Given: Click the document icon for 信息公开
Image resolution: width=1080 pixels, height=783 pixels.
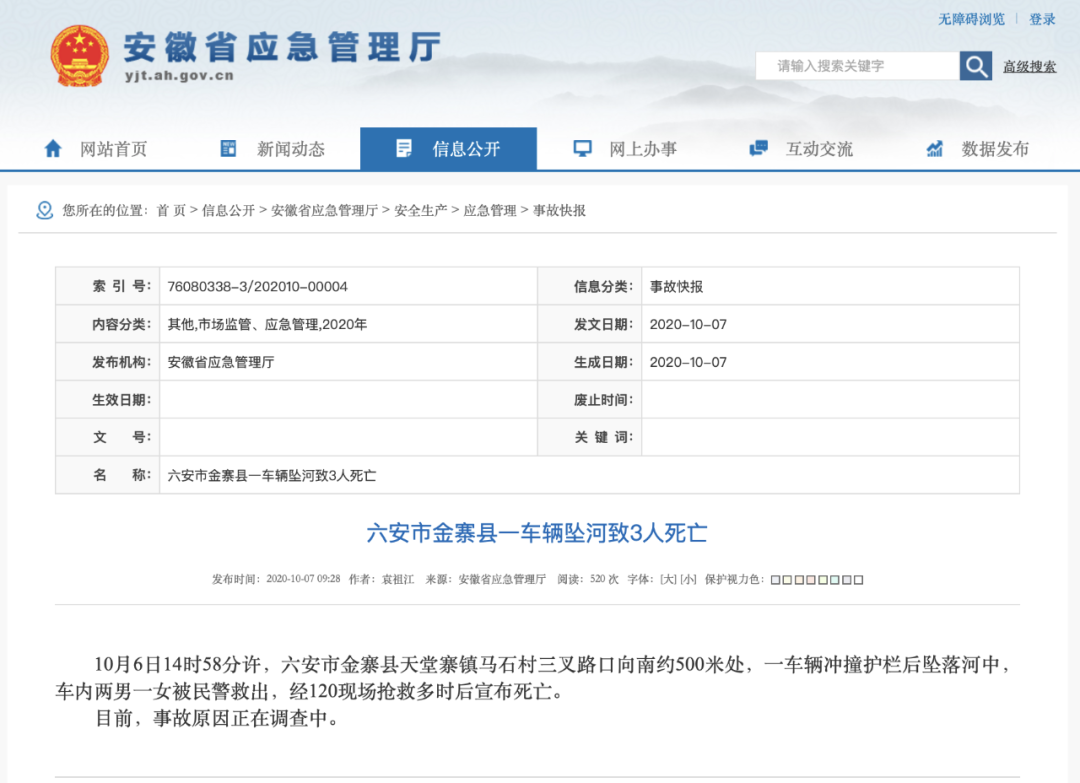Looking at the screenshot, I should click(x=404, y=149).
